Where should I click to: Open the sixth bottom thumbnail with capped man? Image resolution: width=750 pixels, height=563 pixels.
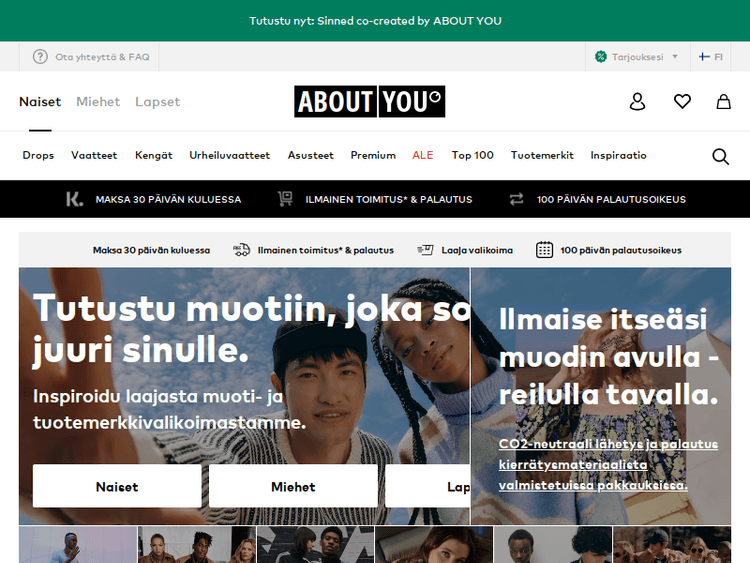(x=672, y=544)
